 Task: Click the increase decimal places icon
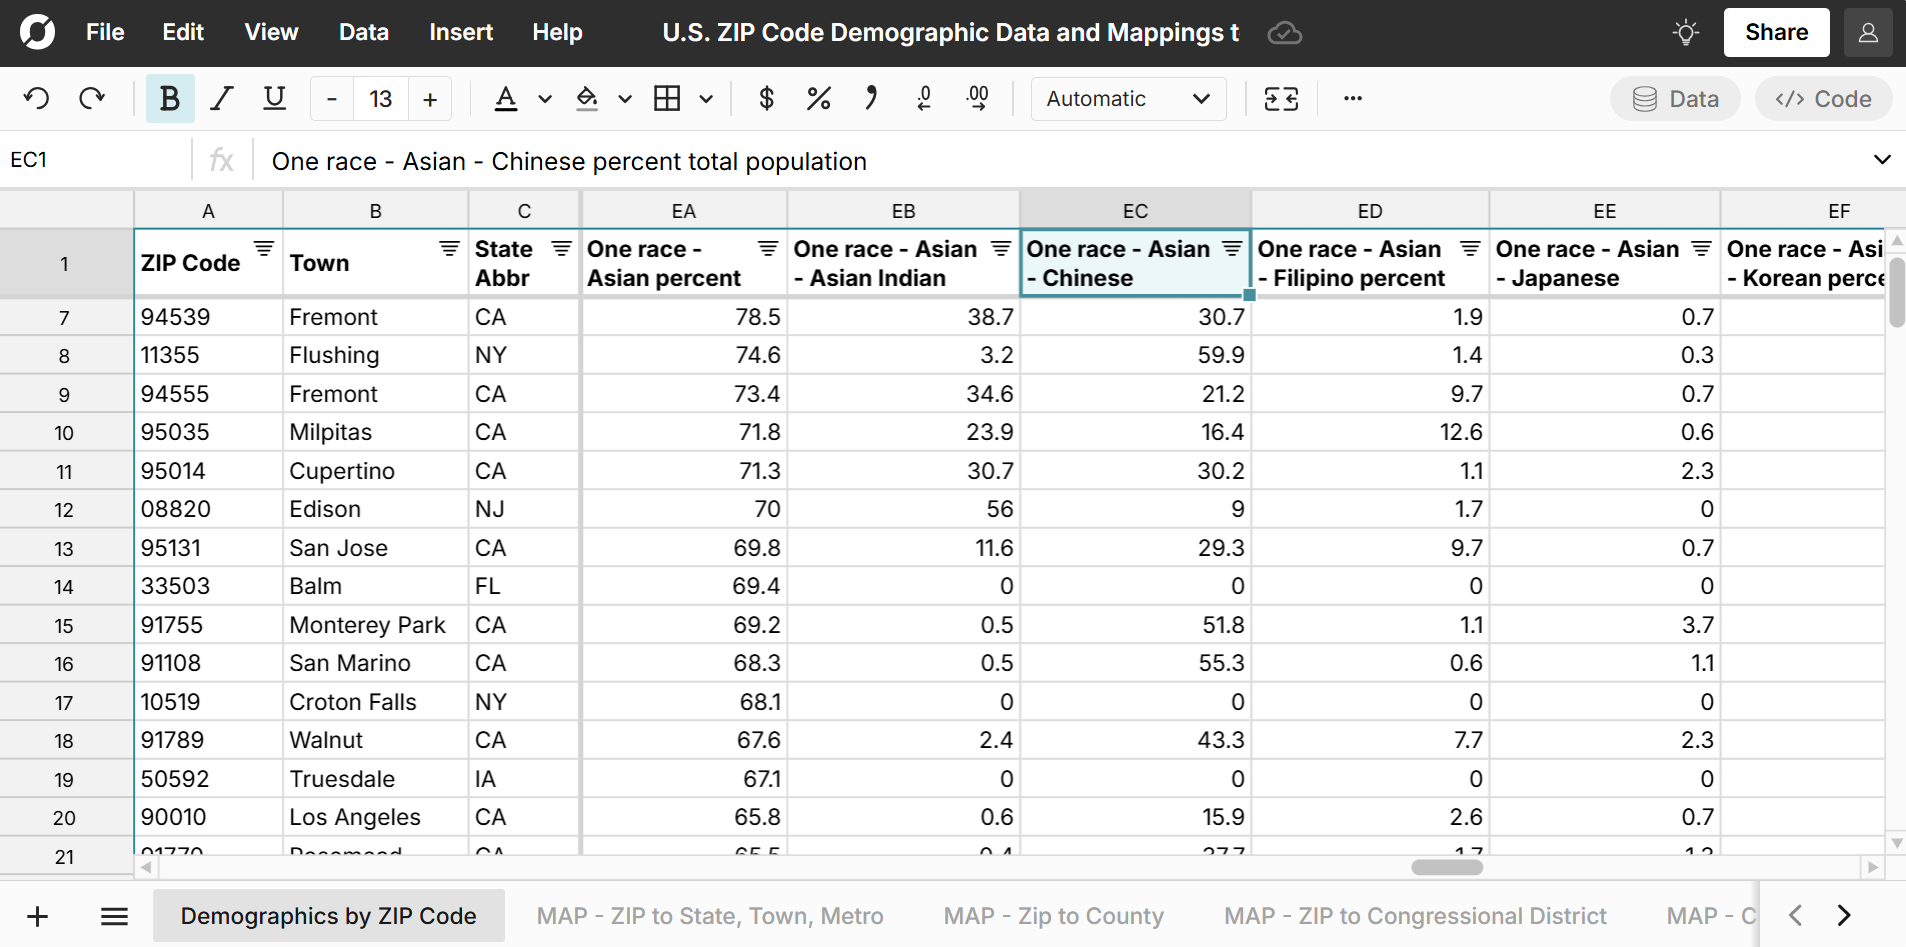tap(977, 98)
